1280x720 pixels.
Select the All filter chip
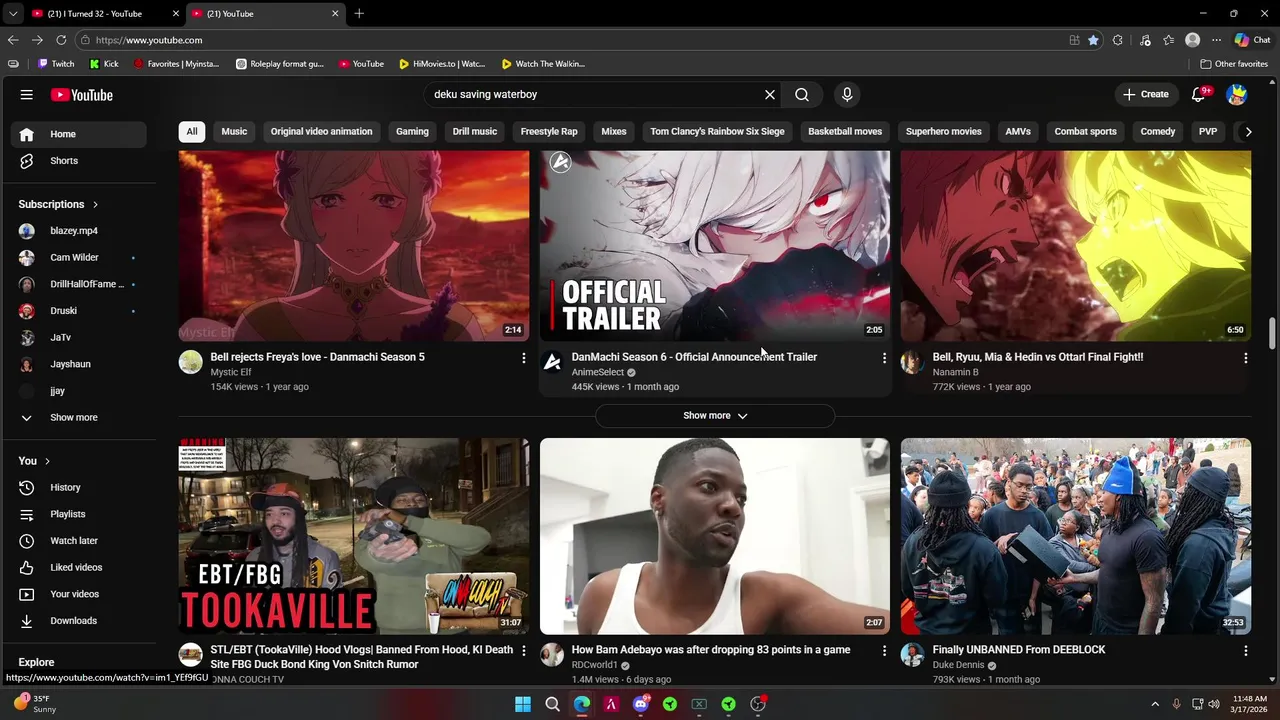click(192, 132)
